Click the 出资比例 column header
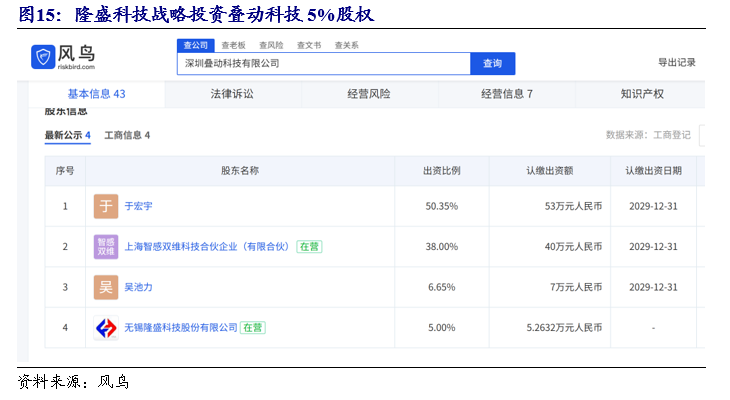 pyautogui.click(x=441, y=171)
